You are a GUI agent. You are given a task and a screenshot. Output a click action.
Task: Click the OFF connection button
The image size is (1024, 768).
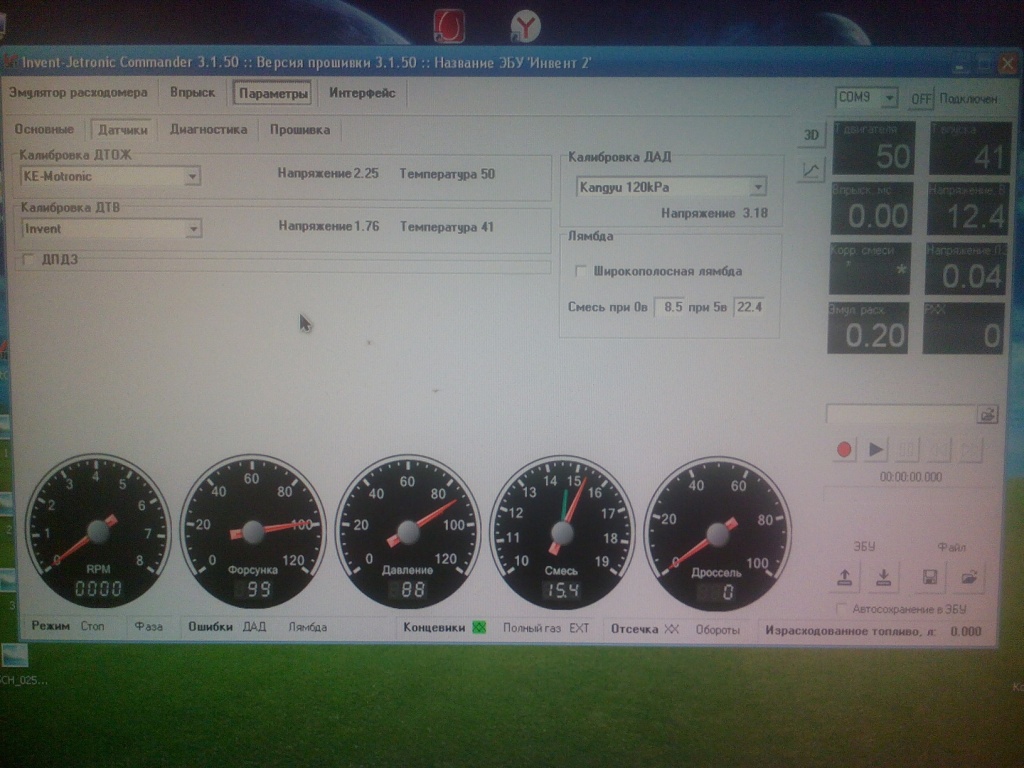point(921,99)
